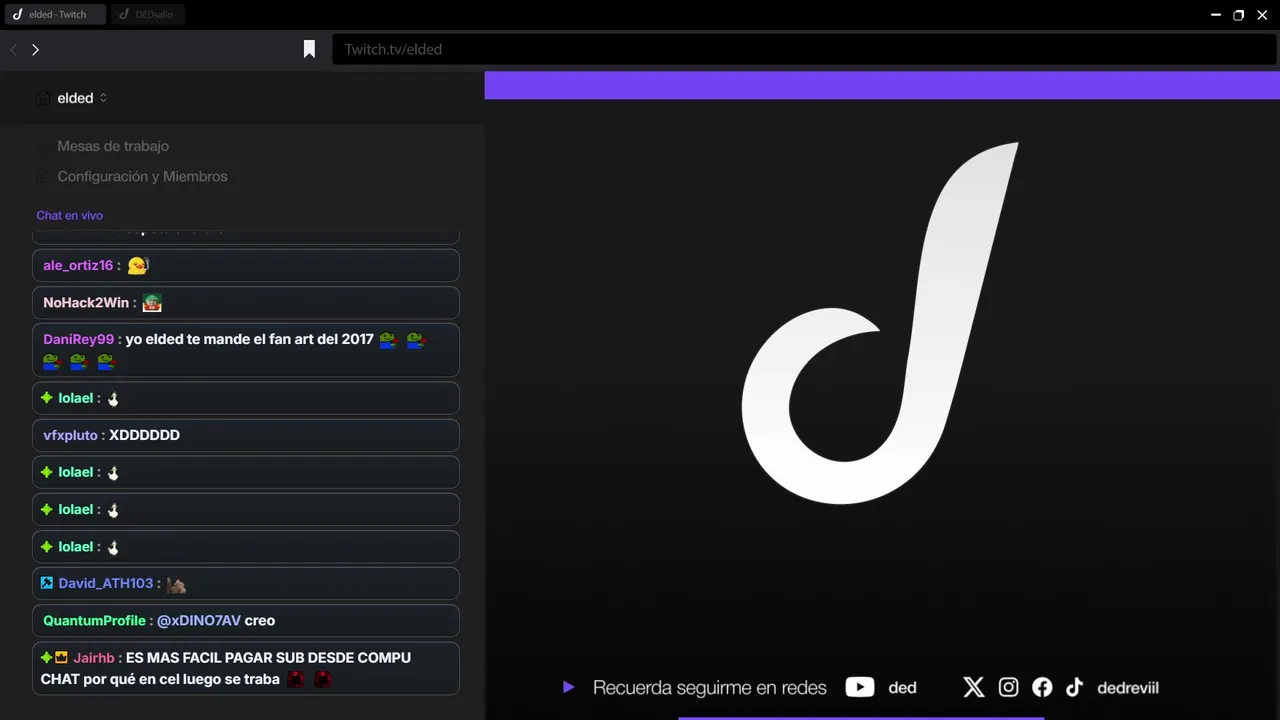Click the yellow badge beside Jairhb
The height and width of the screenshot is (720, 1280).
61,657
